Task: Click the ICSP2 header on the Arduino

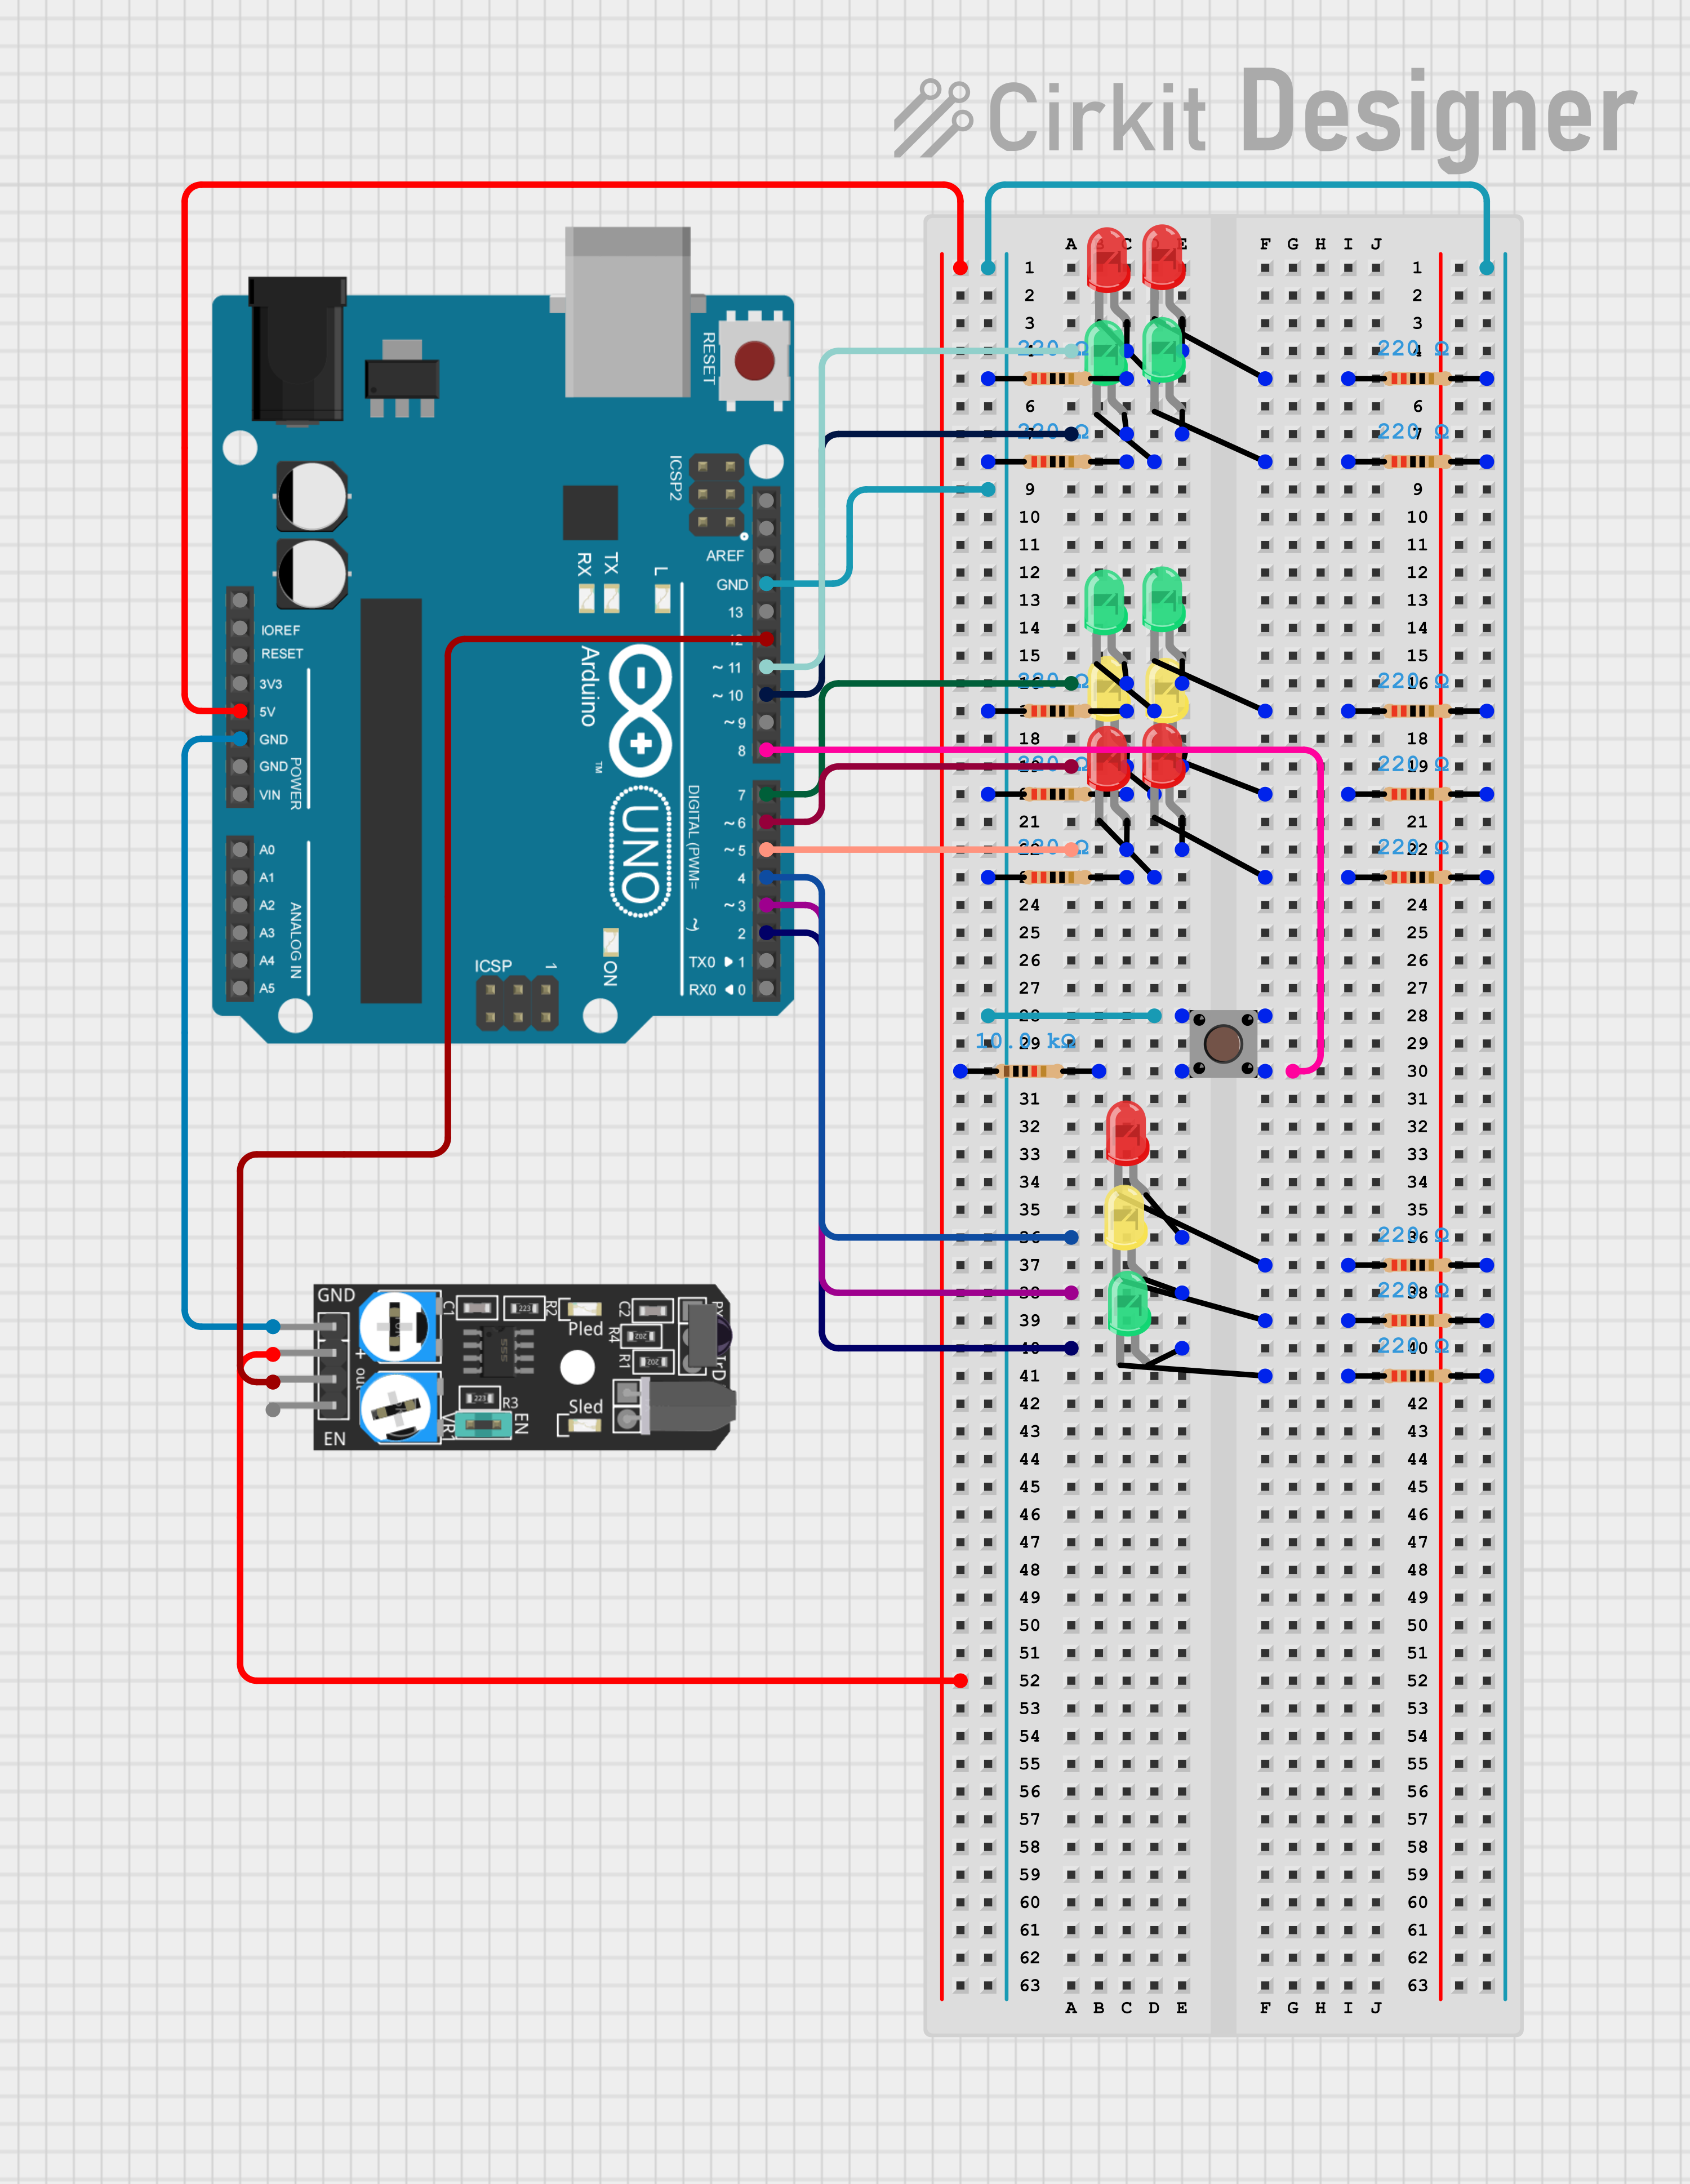Action: pos(716,494)
